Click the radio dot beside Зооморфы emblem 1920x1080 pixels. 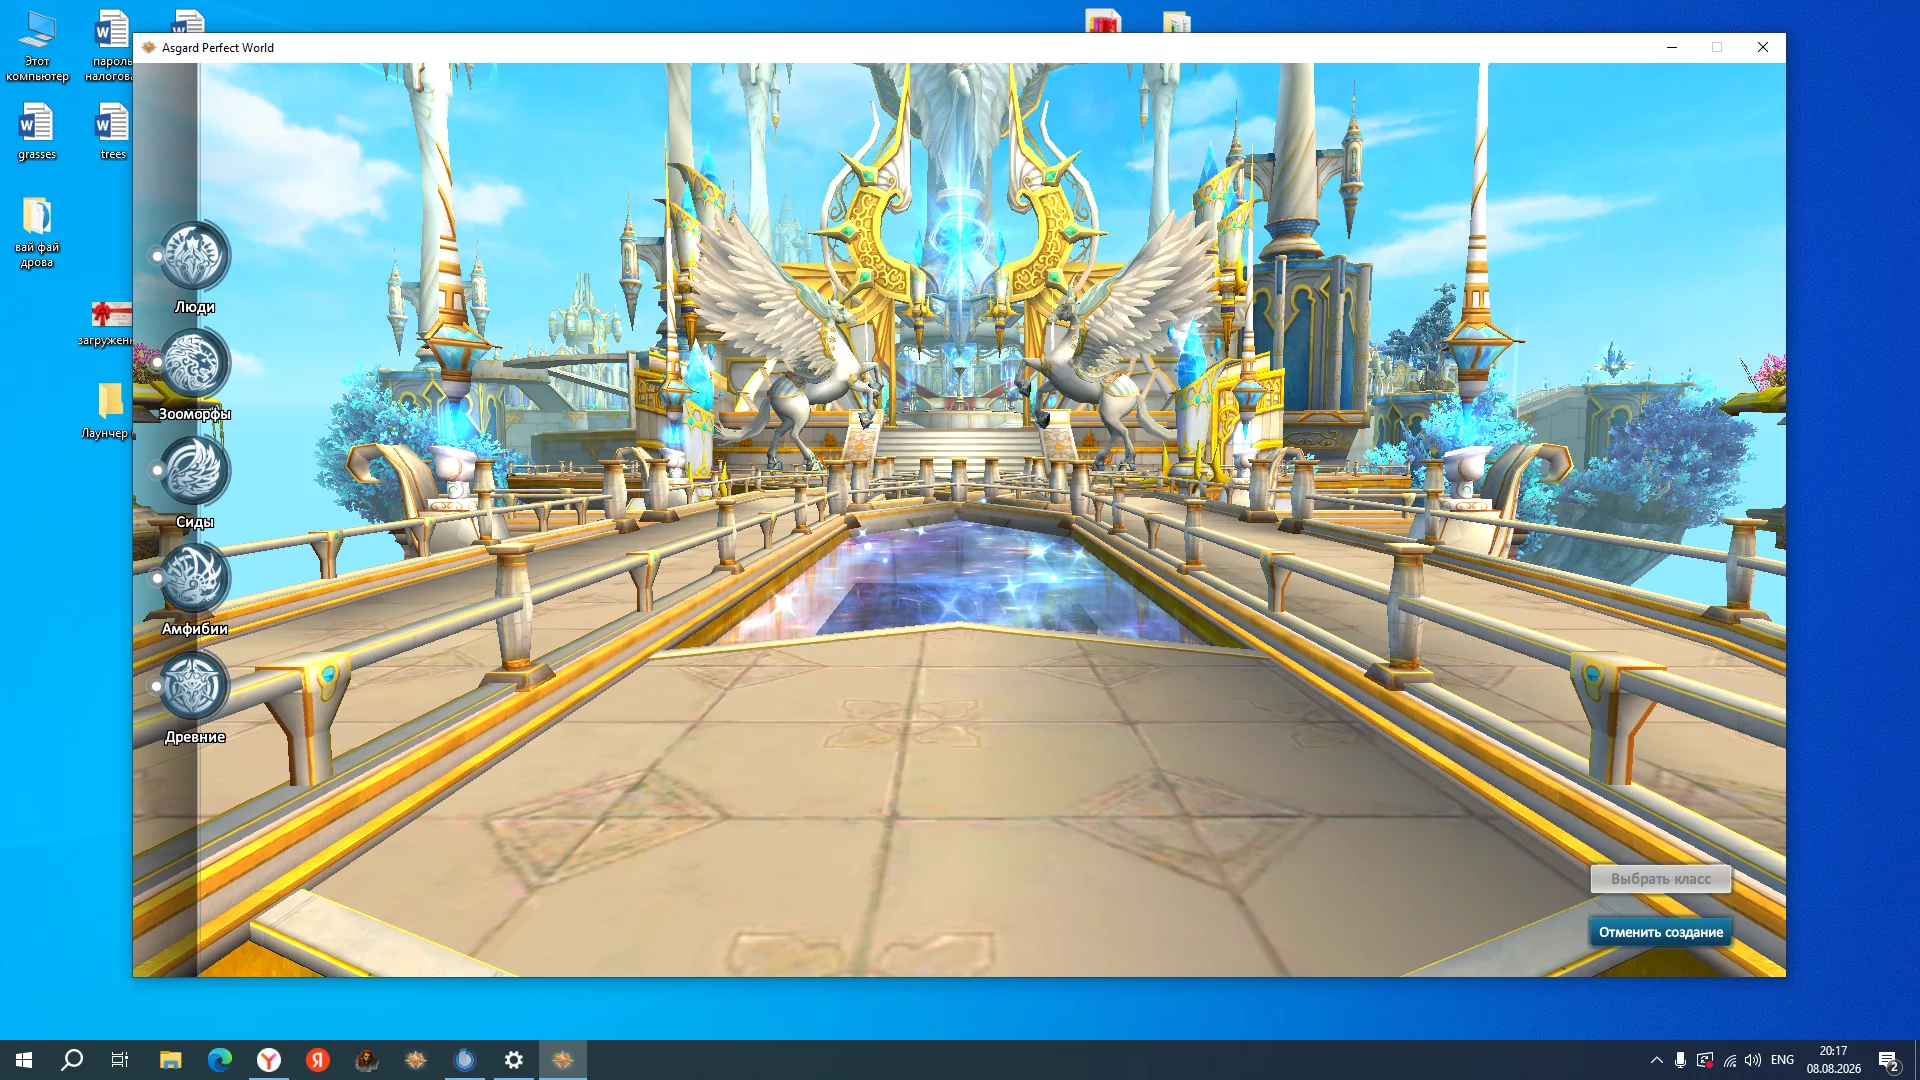(157, 363)
